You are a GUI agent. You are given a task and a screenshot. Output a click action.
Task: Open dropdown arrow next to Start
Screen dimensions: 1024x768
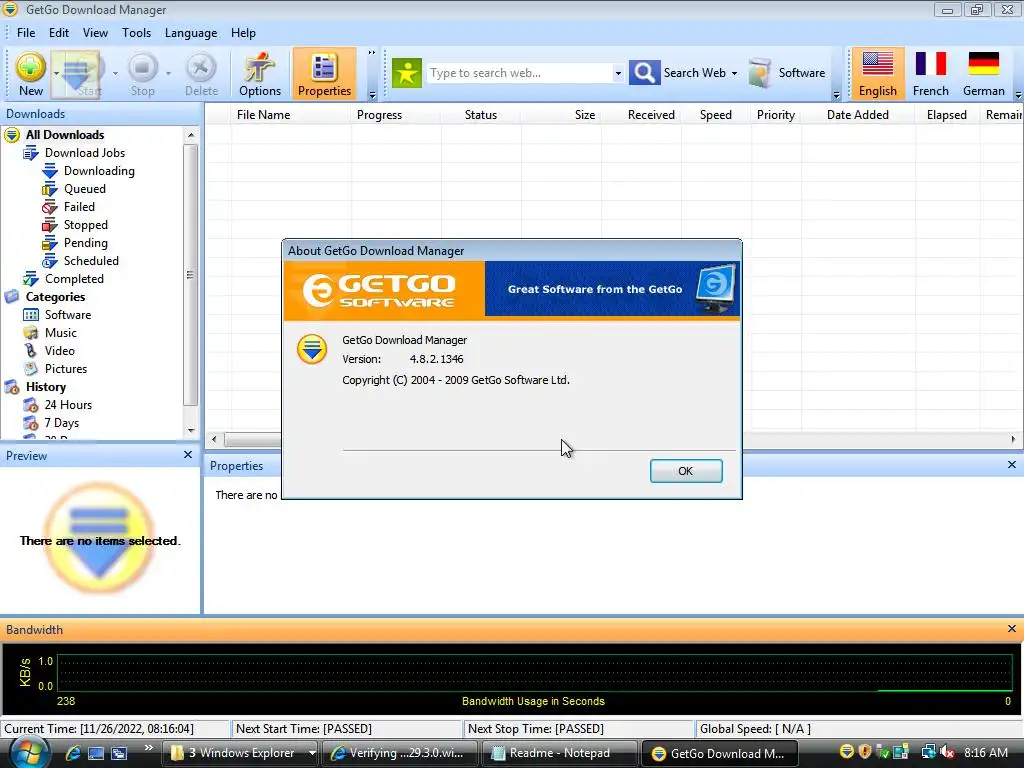(115, 73)
